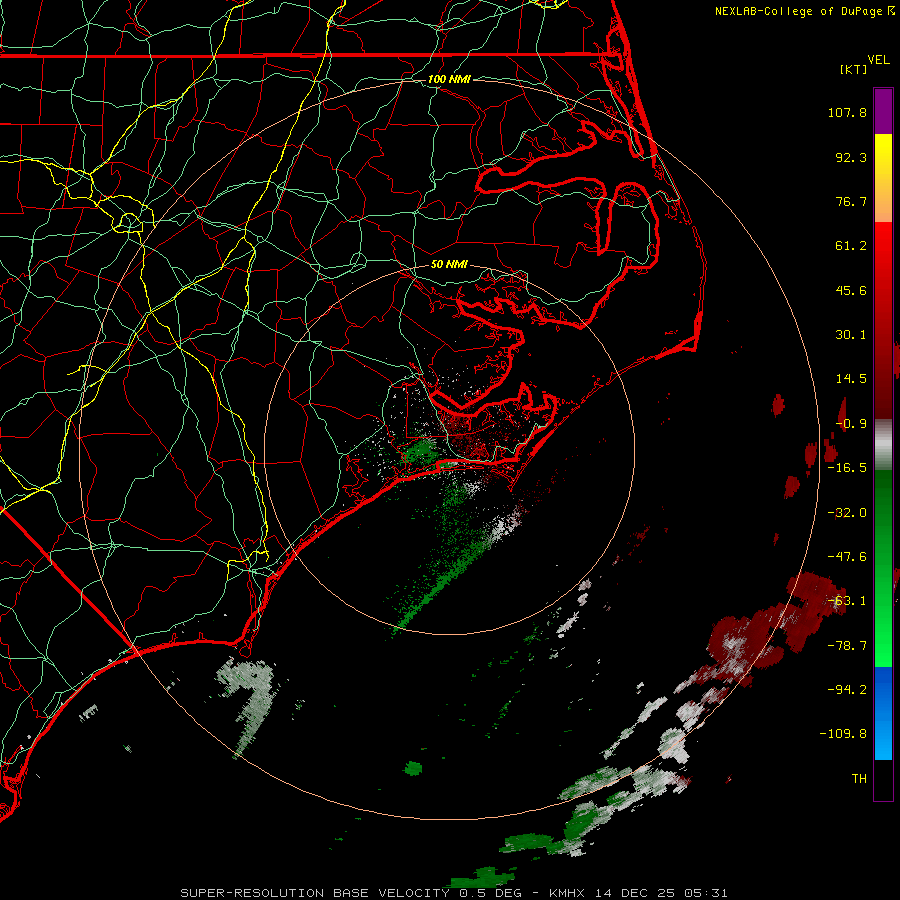The height and width of the screenshot is (900, 900).
Task: Select the -32.0 velocity scale value
Action: pyautogui.click(x=847, y=513)
